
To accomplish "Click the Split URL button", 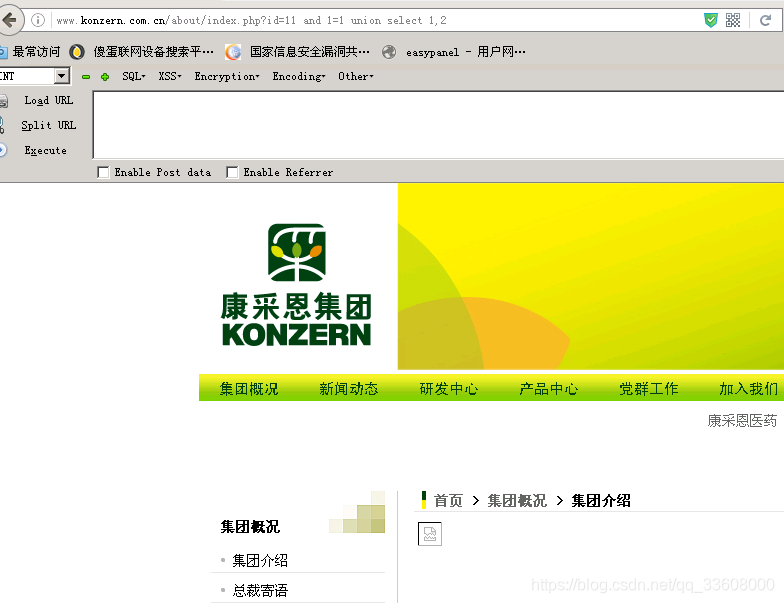I will click(48, 125).
